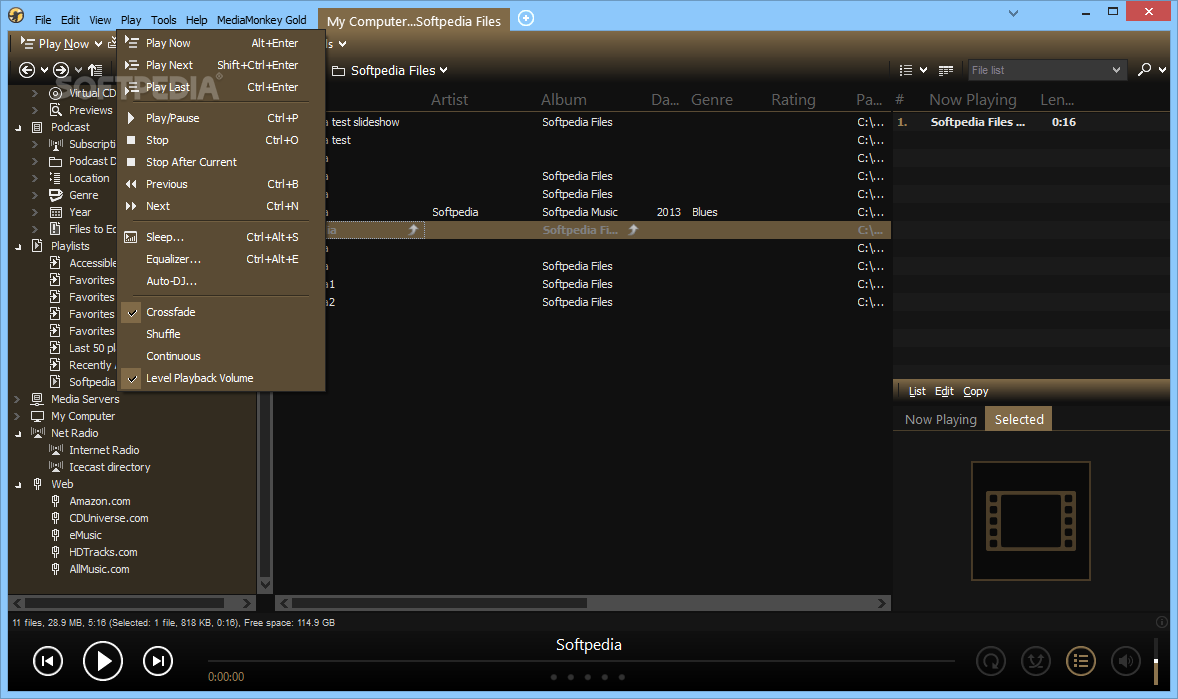Click the Forward navigation arrow icon
The width and height of the screenshot is (1178, 699).
pyautogui.click(x=61, y=70)
